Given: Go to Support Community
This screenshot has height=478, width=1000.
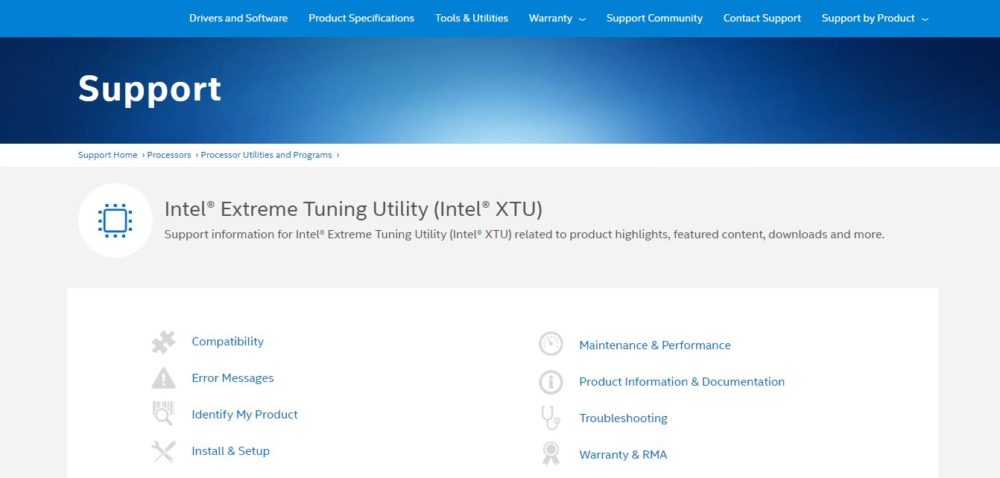Looking at the screenshot, I should (x=654, y=18).
